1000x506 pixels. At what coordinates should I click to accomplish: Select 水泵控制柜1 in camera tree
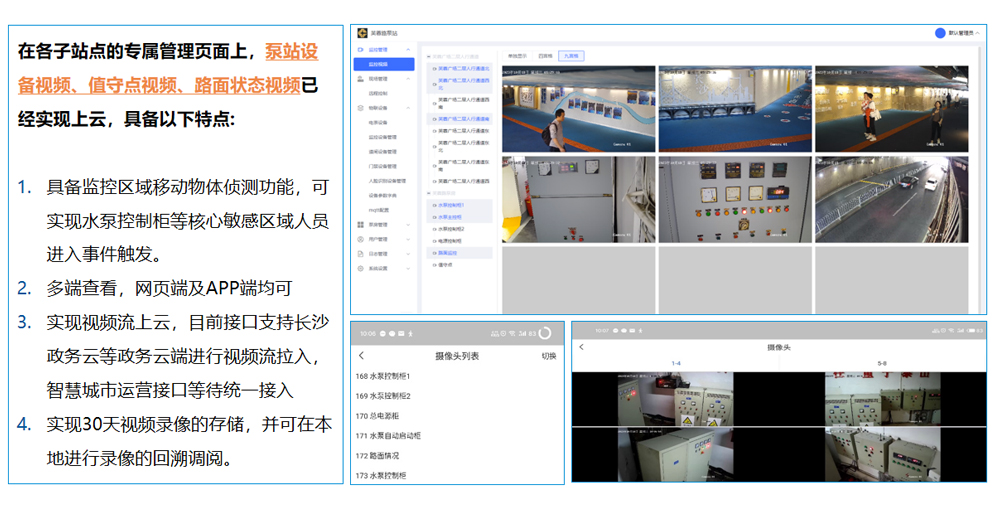(x=451, y=204)
